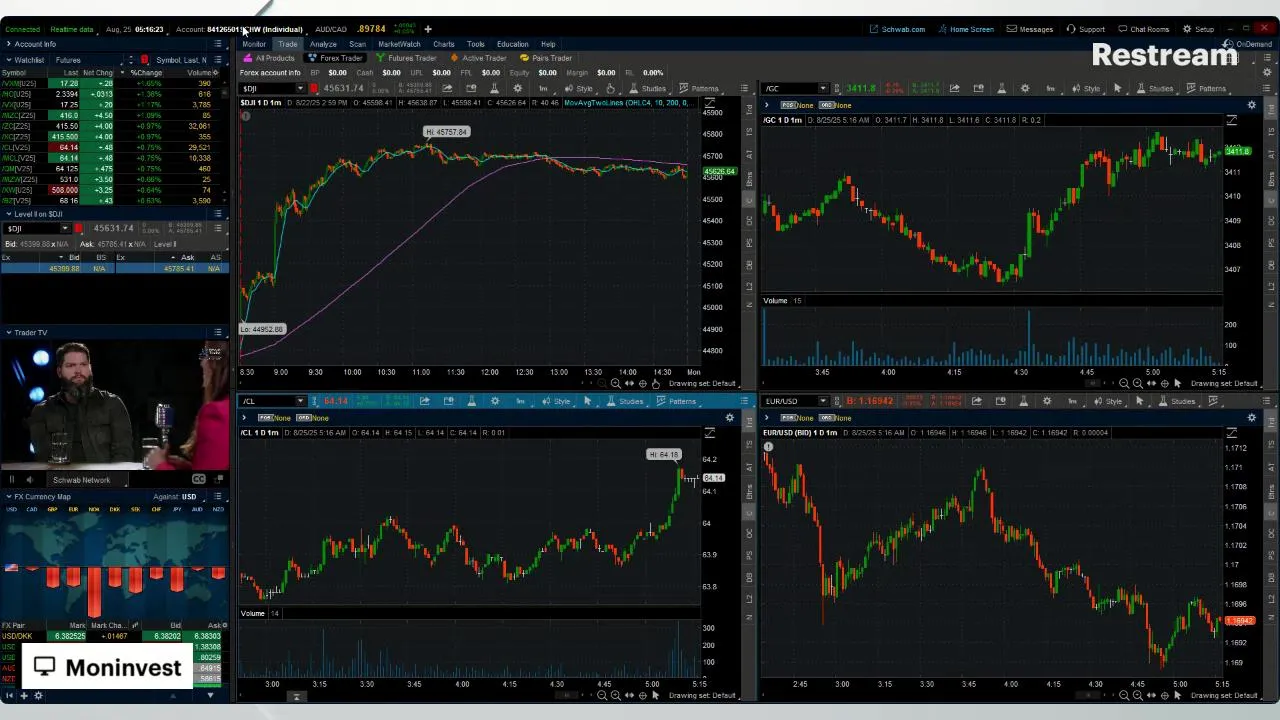Open Style menu on $DJI chart

tap(578, 88)
